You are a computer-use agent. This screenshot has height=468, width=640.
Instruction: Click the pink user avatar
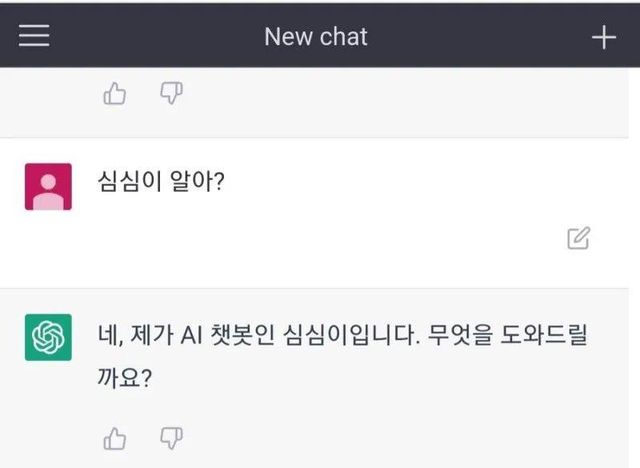48,187
